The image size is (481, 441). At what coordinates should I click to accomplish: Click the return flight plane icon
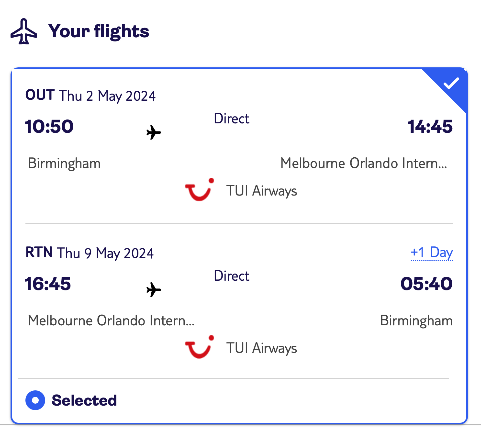(154, 289)
